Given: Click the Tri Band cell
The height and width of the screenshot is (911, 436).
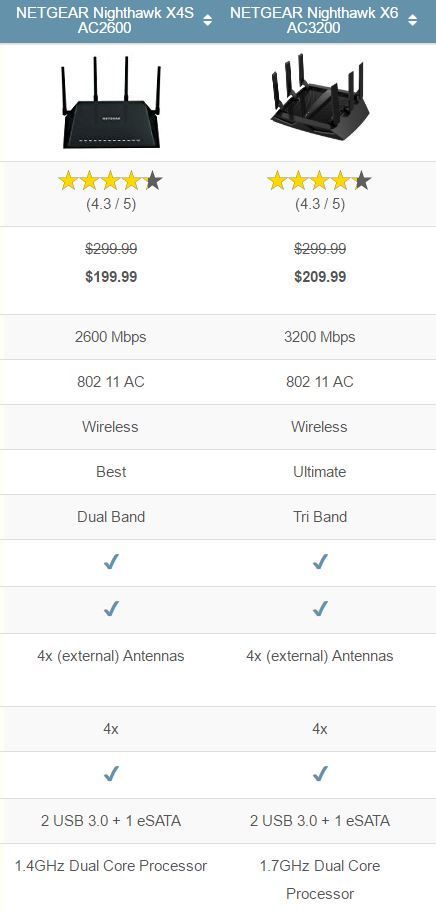Looking at the screenshot, I should [320, 517].
